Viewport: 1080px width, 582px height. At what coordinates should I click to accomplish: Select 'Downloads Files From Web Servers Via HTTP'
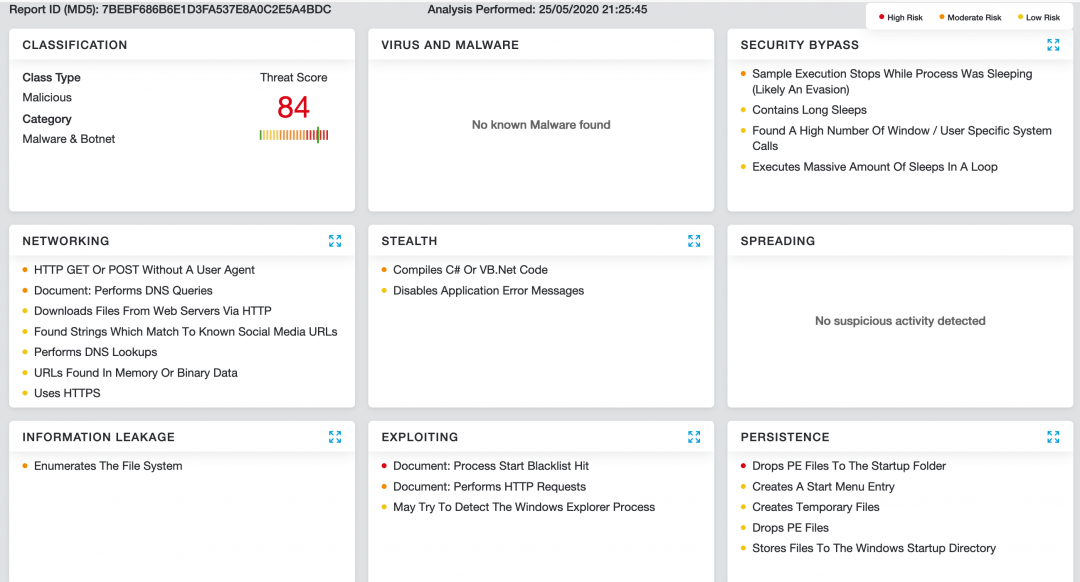click(153, 311)
